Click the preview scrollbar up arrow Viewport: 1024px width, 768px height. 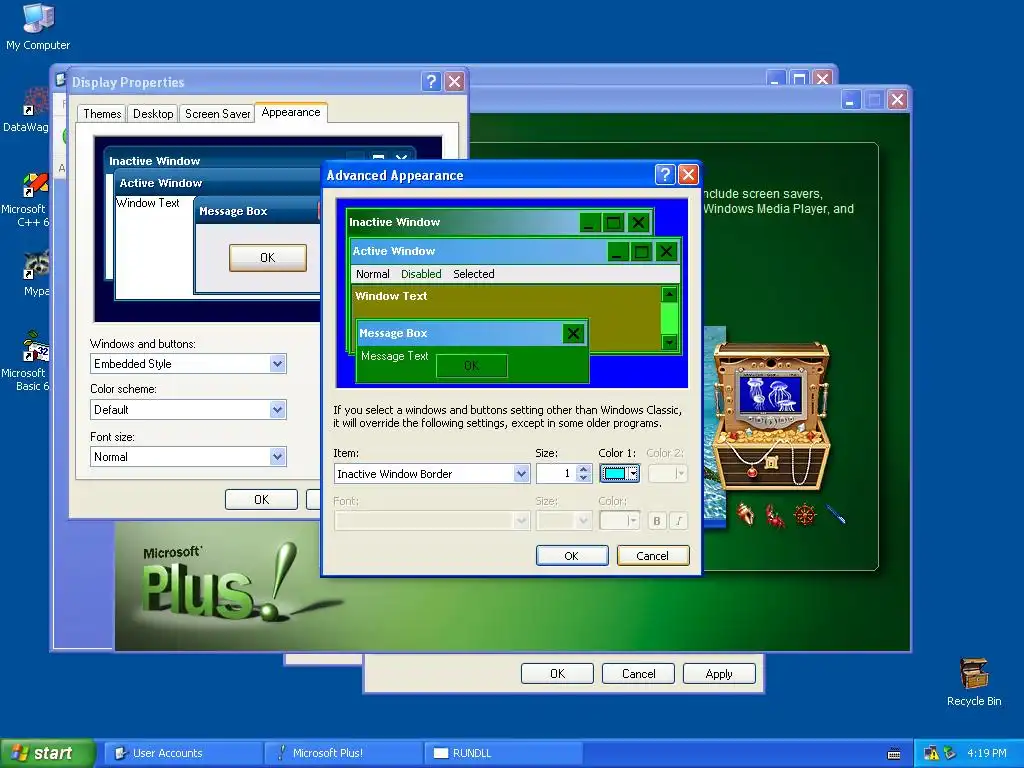point(669,294)
